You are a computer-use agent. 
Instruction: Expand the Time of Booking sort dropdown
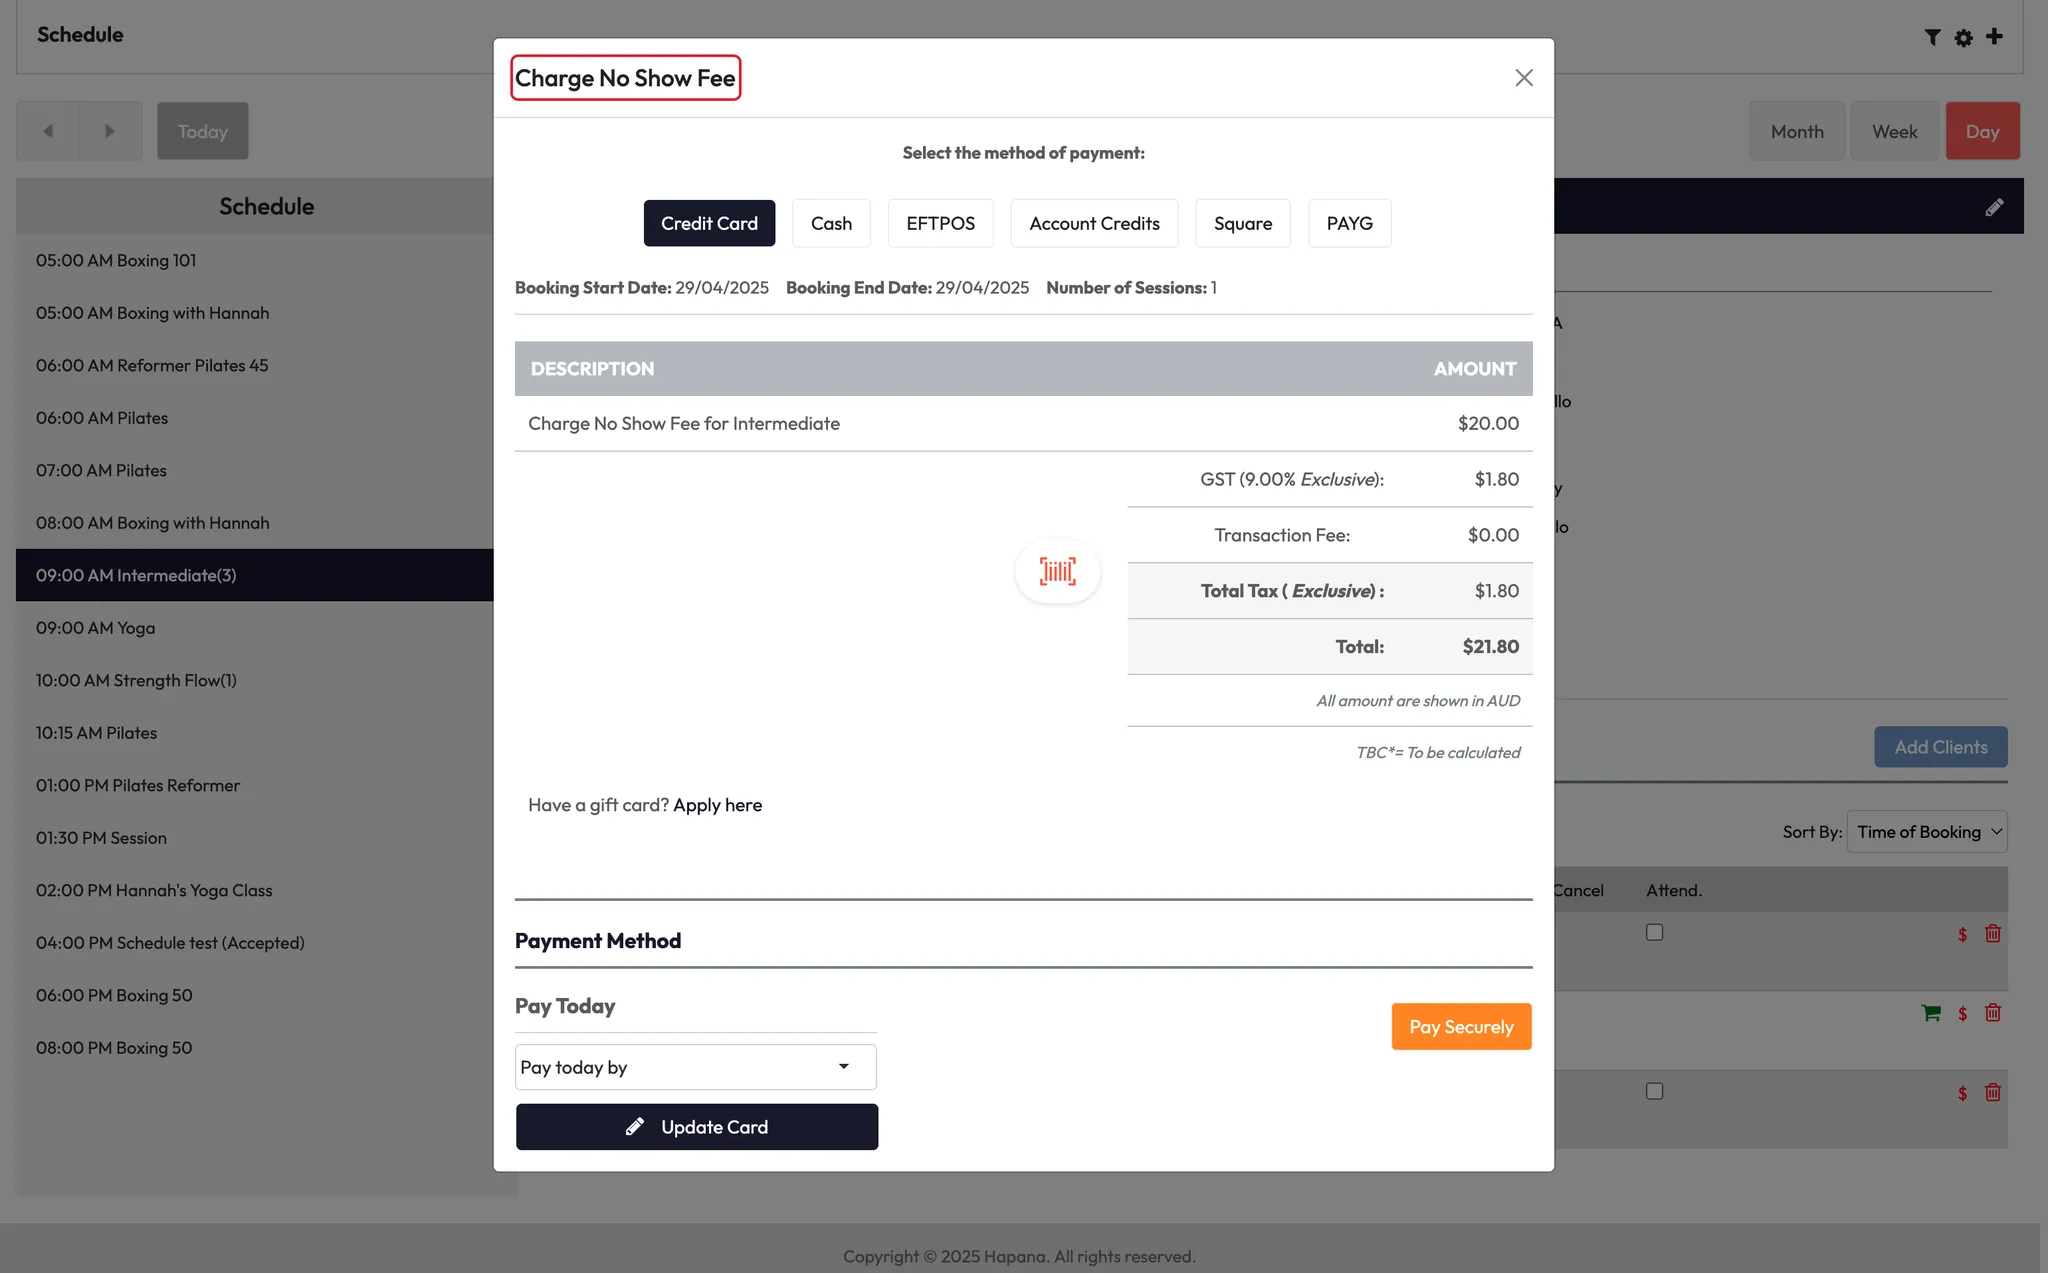(x=1926, y=832)
